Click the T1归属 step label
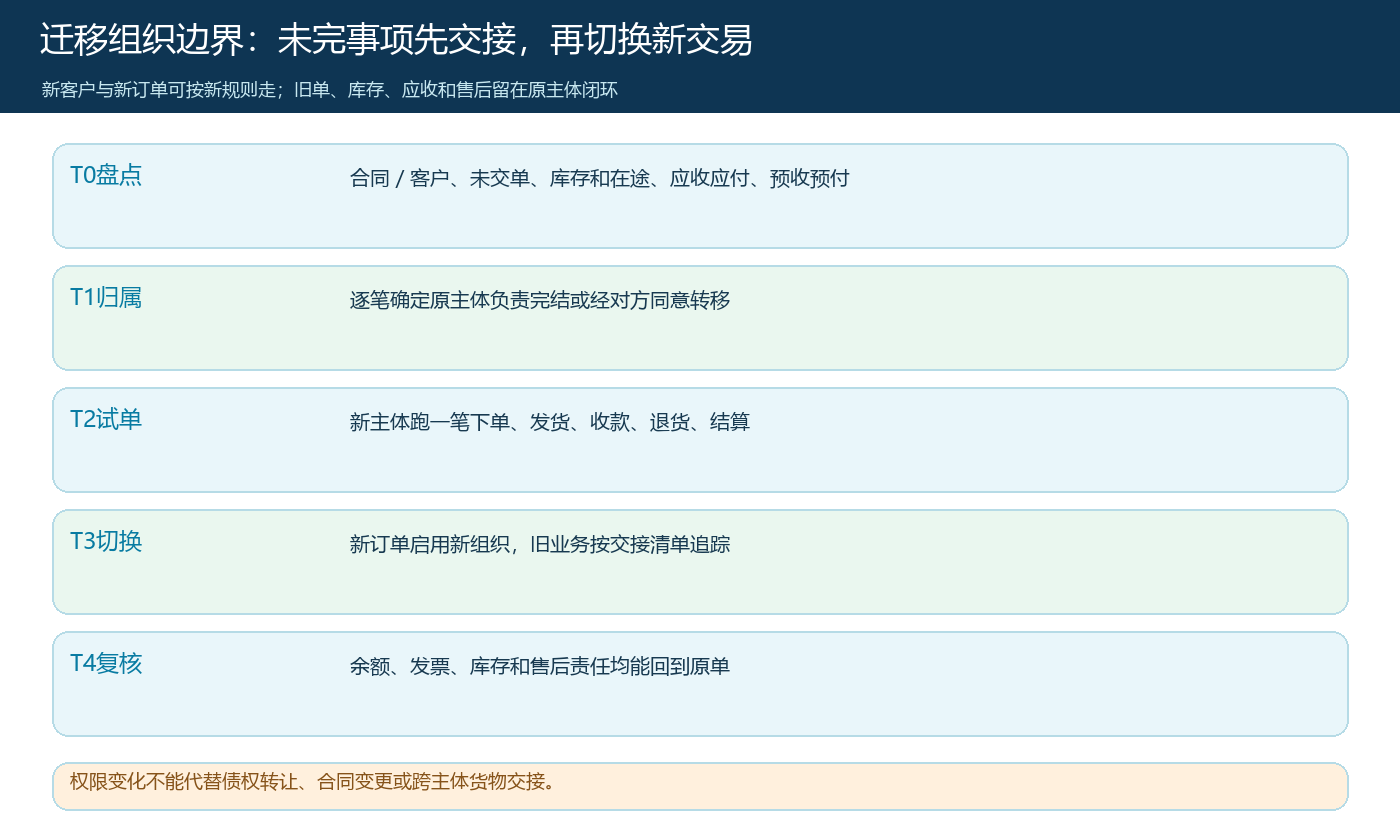1400x825 pixels. tap(106, 297)
